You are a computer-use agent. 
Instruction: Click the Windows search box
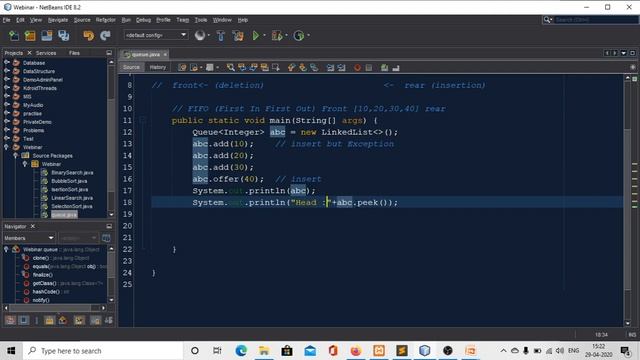[x=103, y=351]
